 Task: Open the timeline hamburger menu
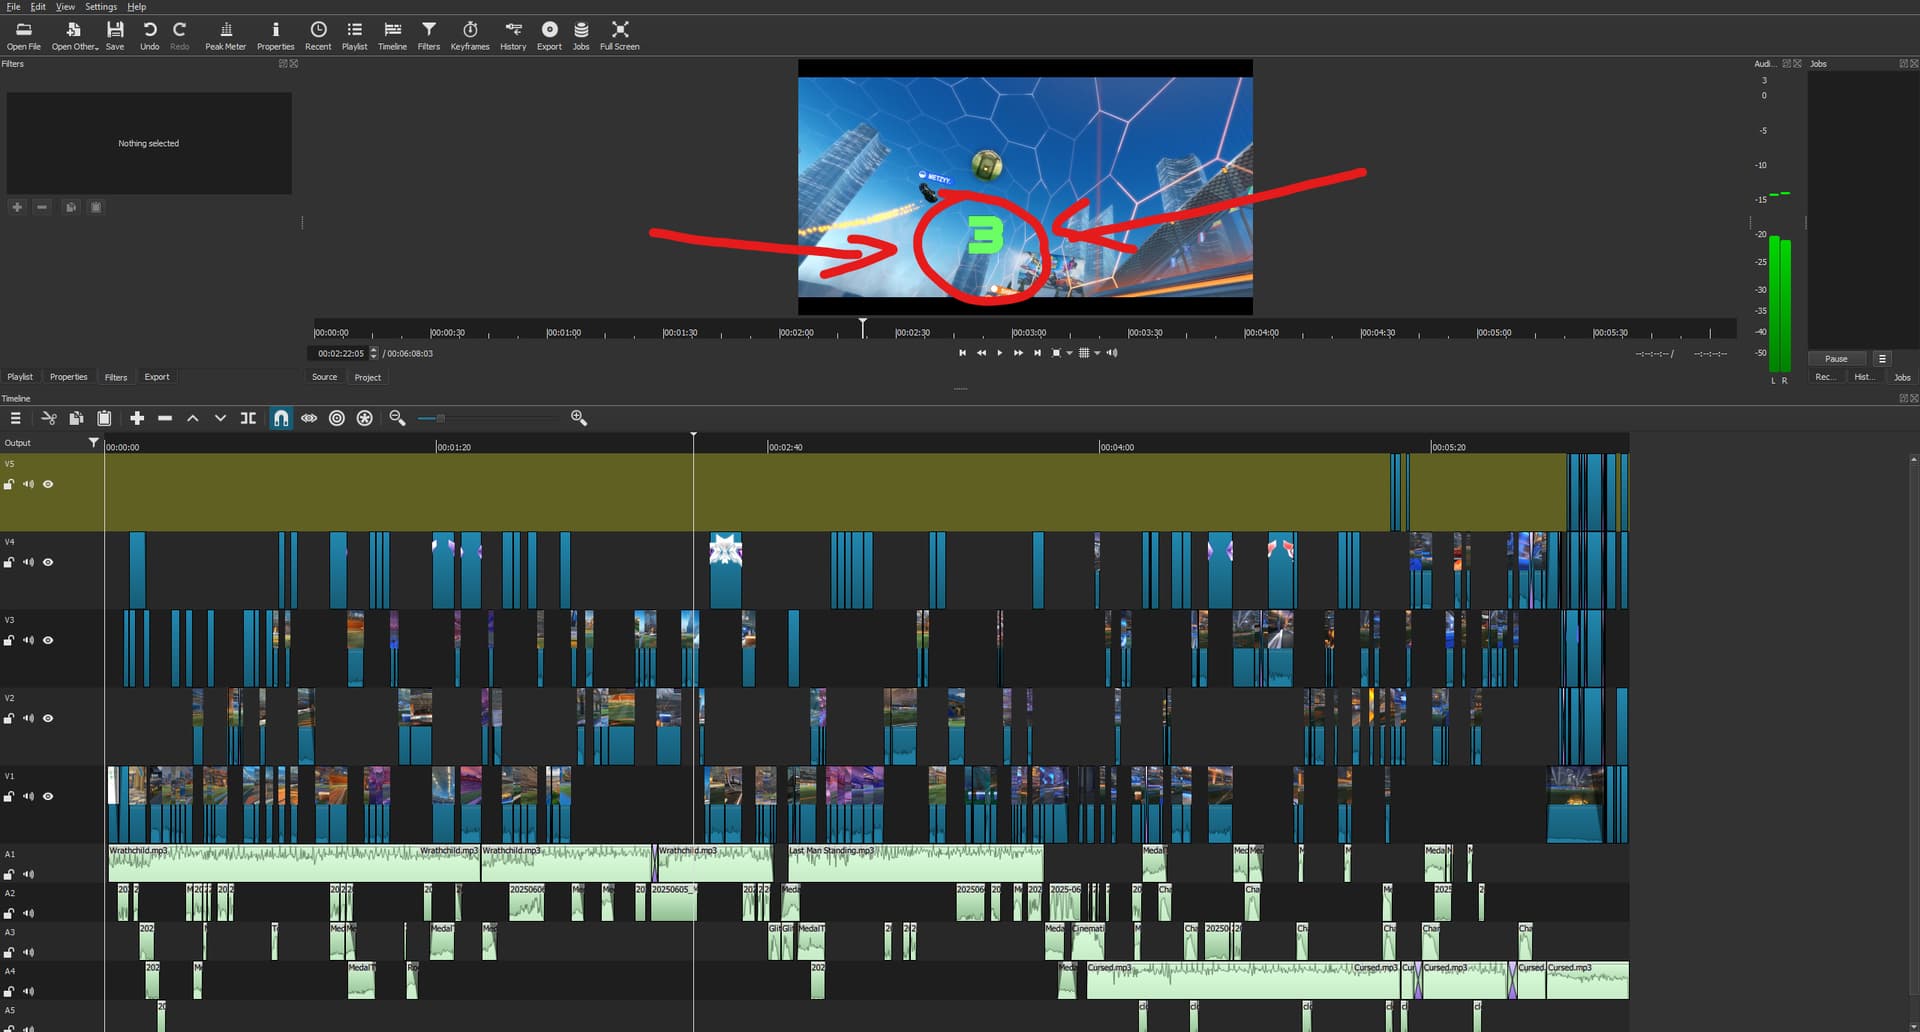tap(15, 418)
